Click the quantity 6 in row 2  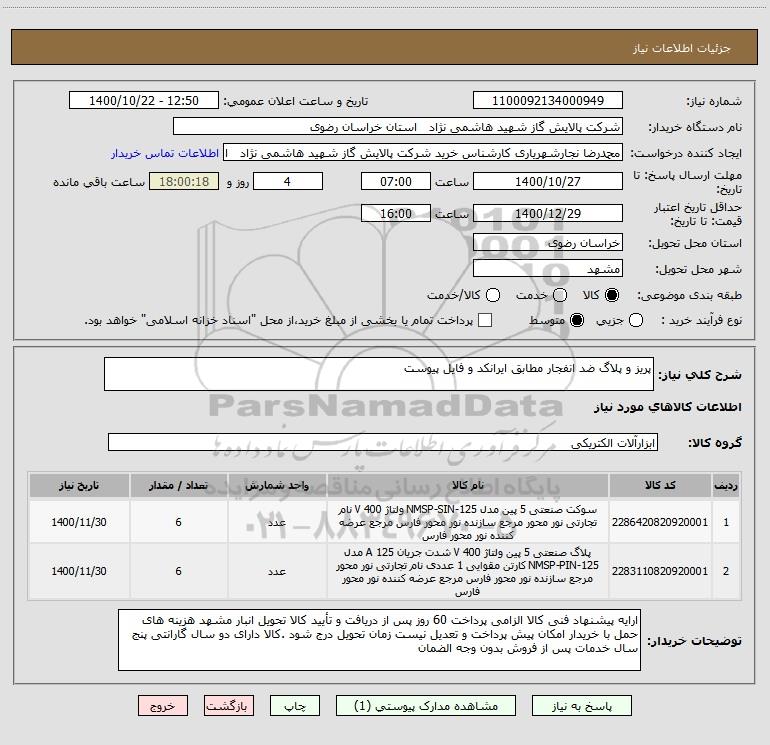click(x=178, y=571)
